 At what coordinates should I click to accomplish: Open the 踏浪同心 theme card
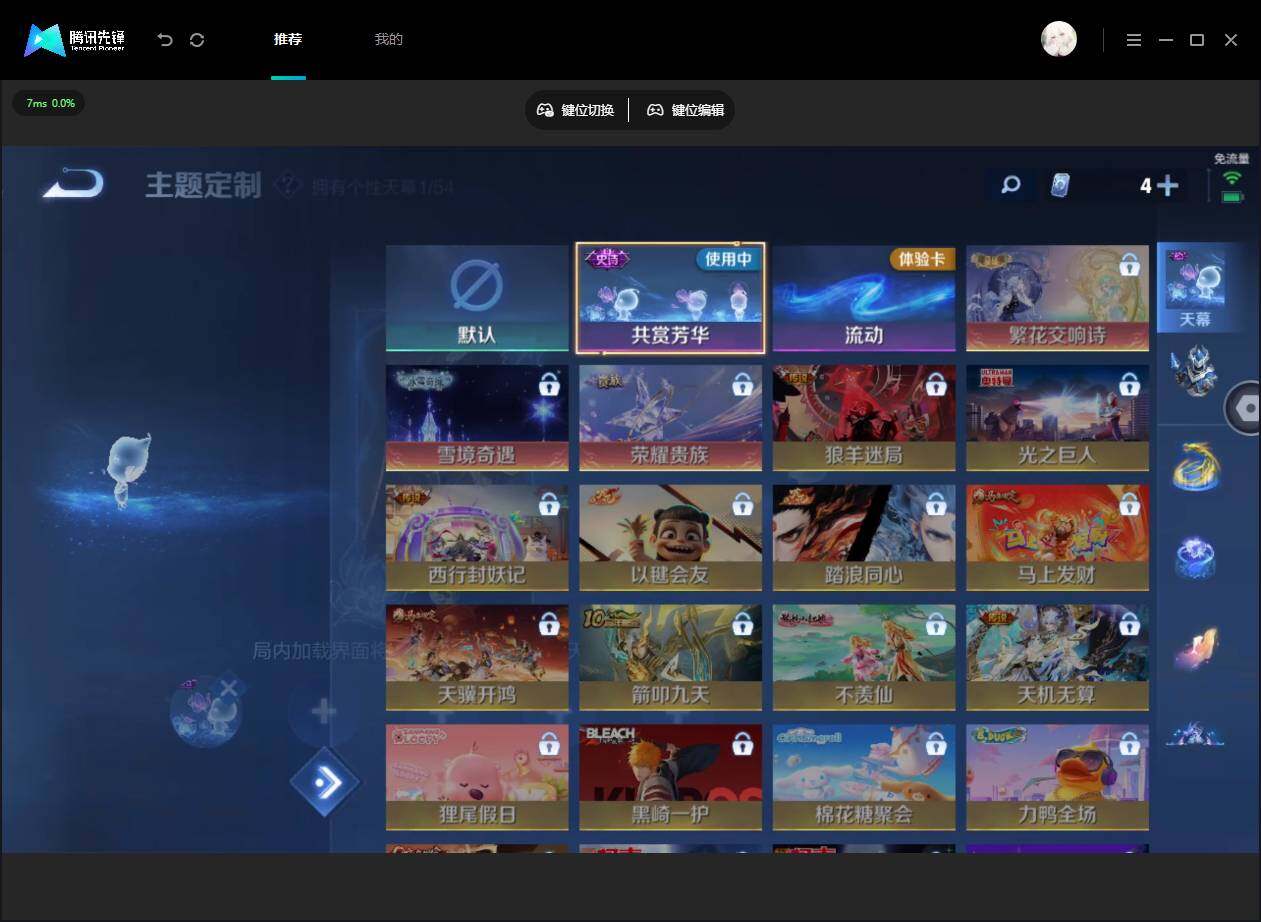pos(864,538)
